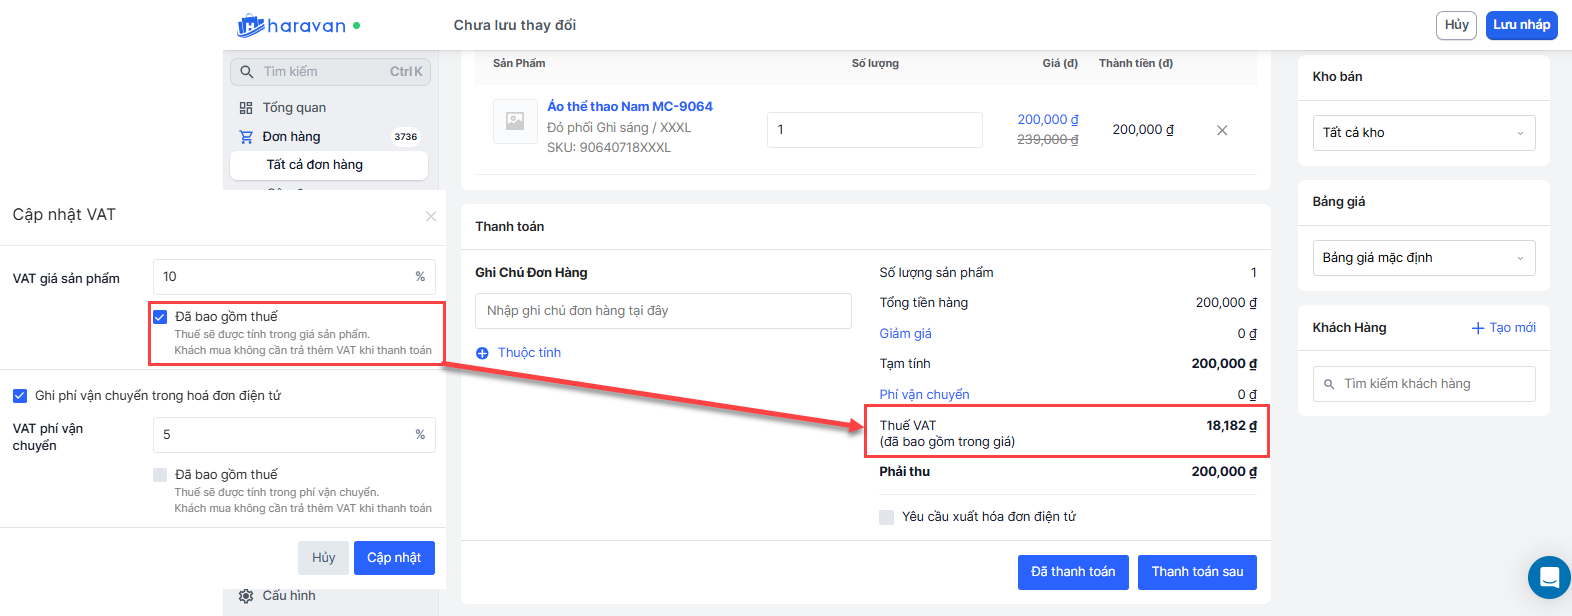This screenshot has width=1572, height=616.
Task: Click the Haravan logo icon
Action: (x=251, y=26)
